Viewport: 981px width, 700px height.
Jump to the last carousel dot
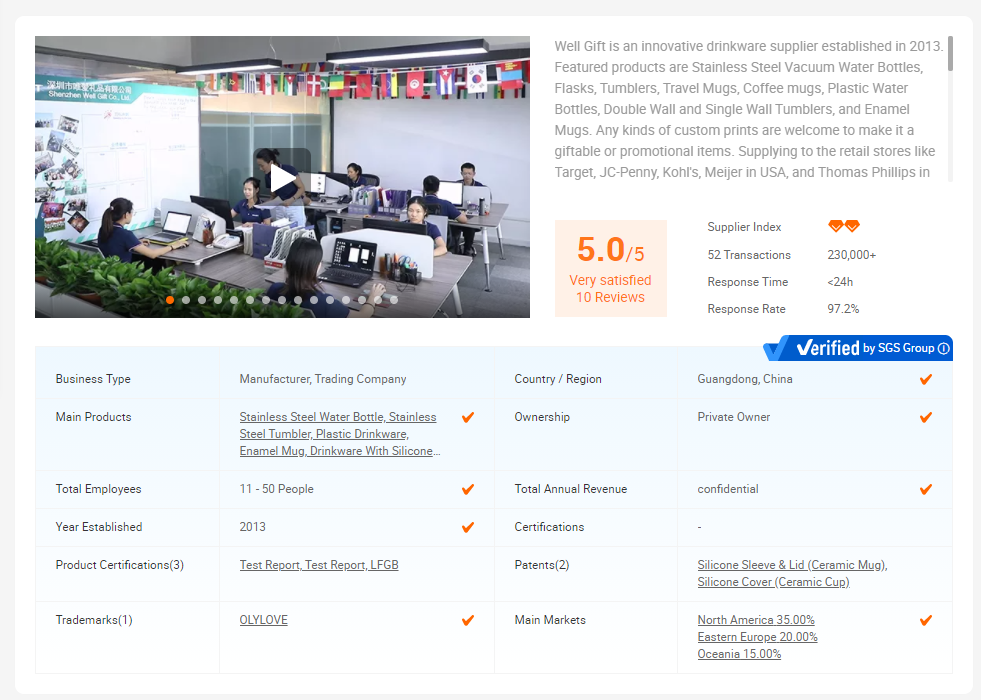click(394, 300)
